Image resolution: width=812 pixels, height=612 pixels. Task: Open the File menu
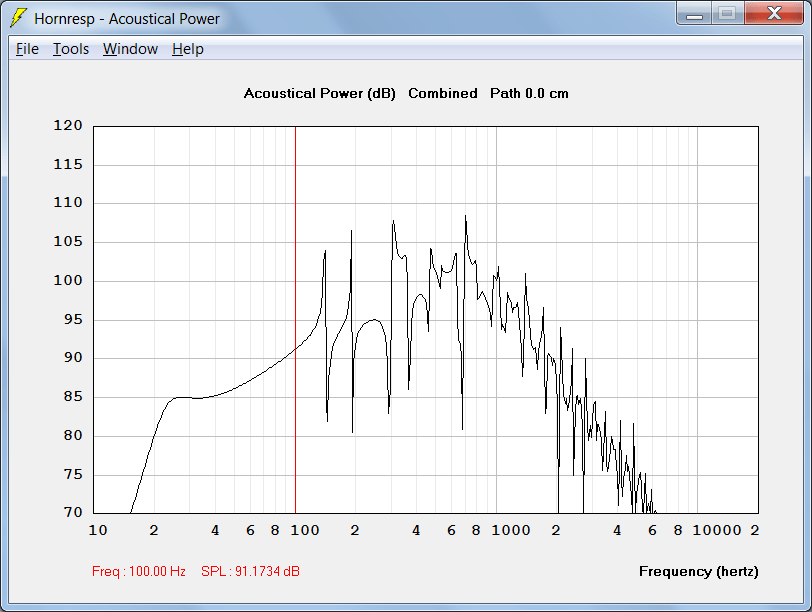point(27,49)
